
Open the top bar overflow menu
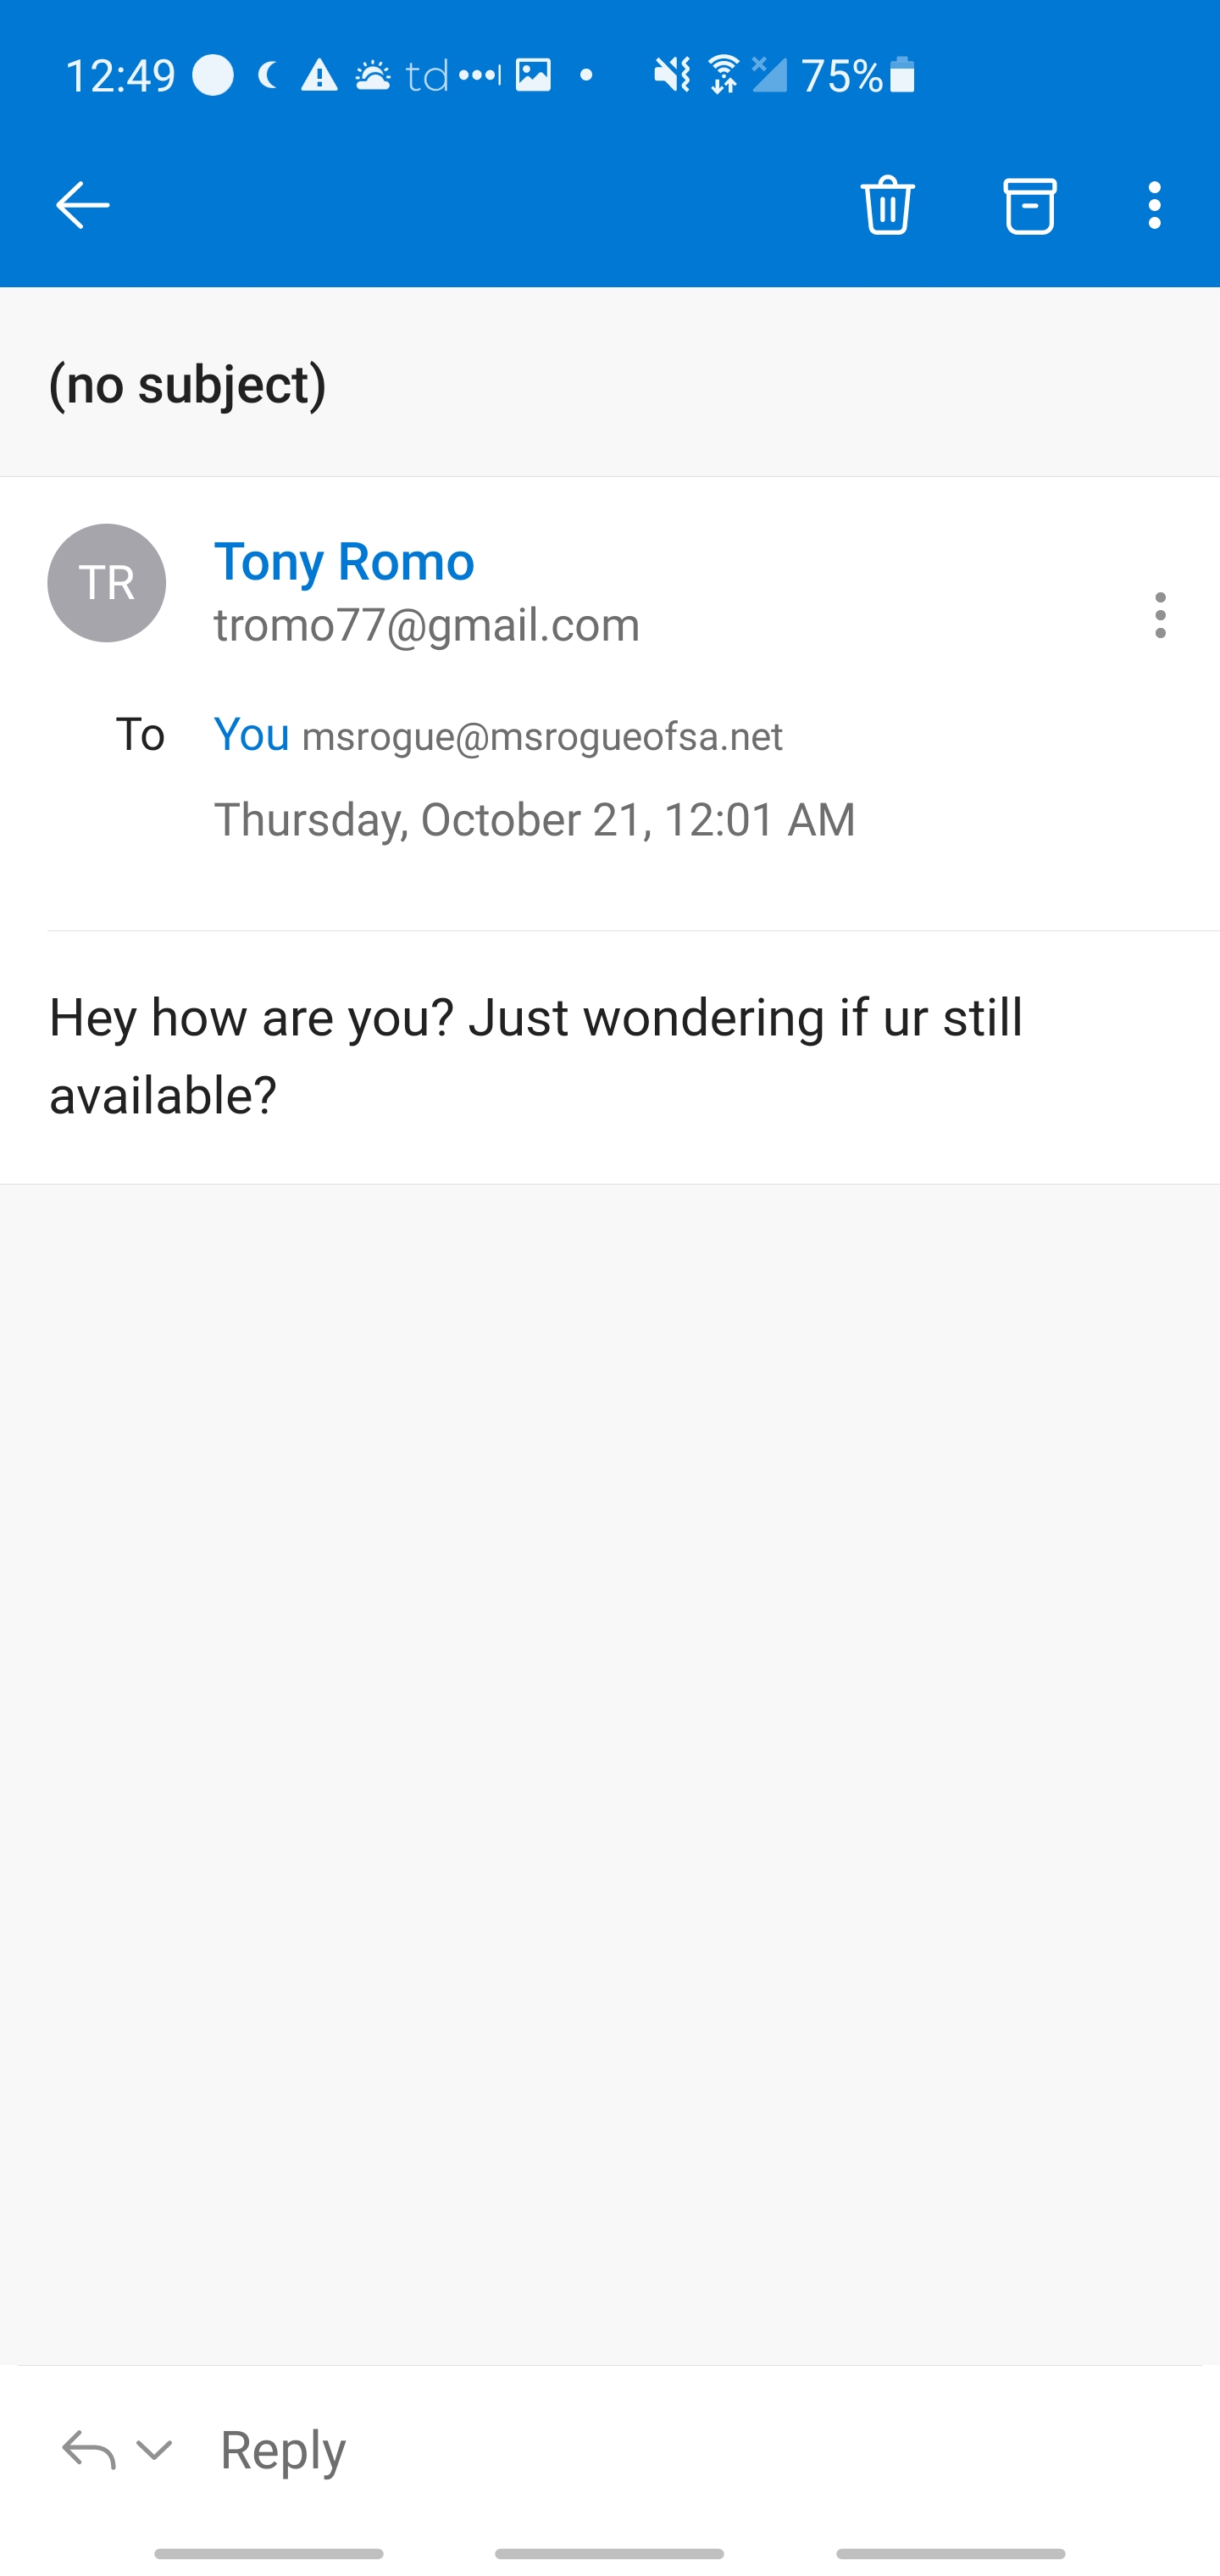pos(1154,205)
